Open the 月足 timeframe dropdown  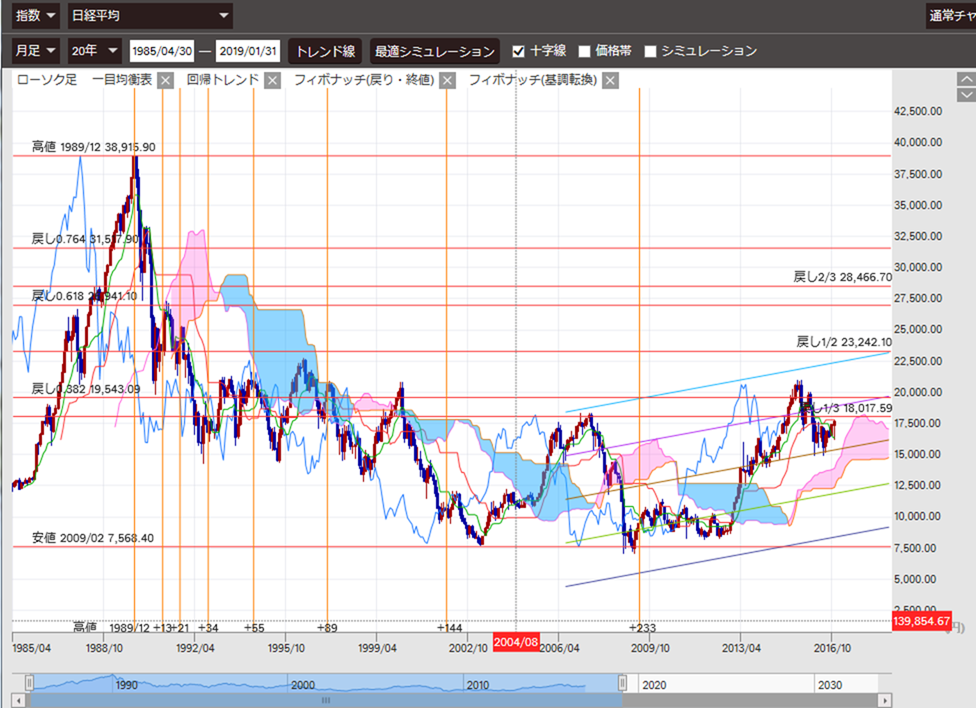[35, 50]
